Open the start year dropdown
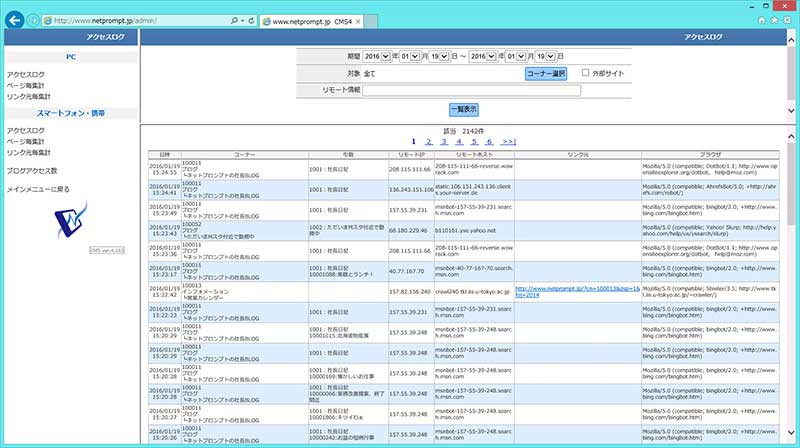Viewport: 800px width, 448px height. 377,56
